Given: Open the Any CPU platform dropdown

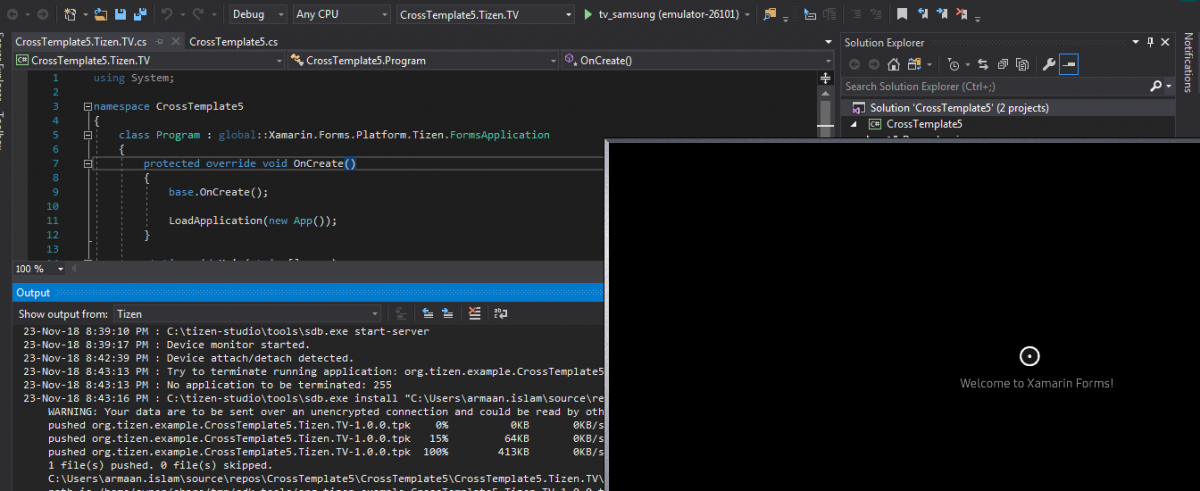Looking at the screenshot, I should pos(341,14).
